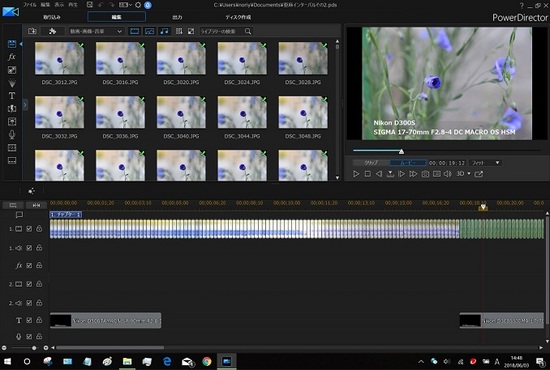
Task: Toggle enable checkbox for title track
Action: tap(29, 320)
